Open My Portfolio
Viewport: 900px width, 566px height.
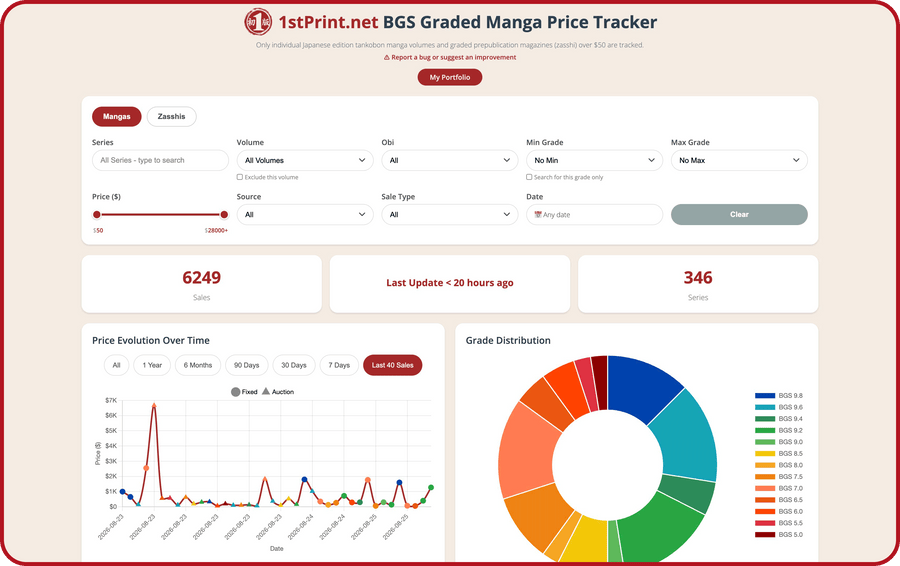(450, 77)
